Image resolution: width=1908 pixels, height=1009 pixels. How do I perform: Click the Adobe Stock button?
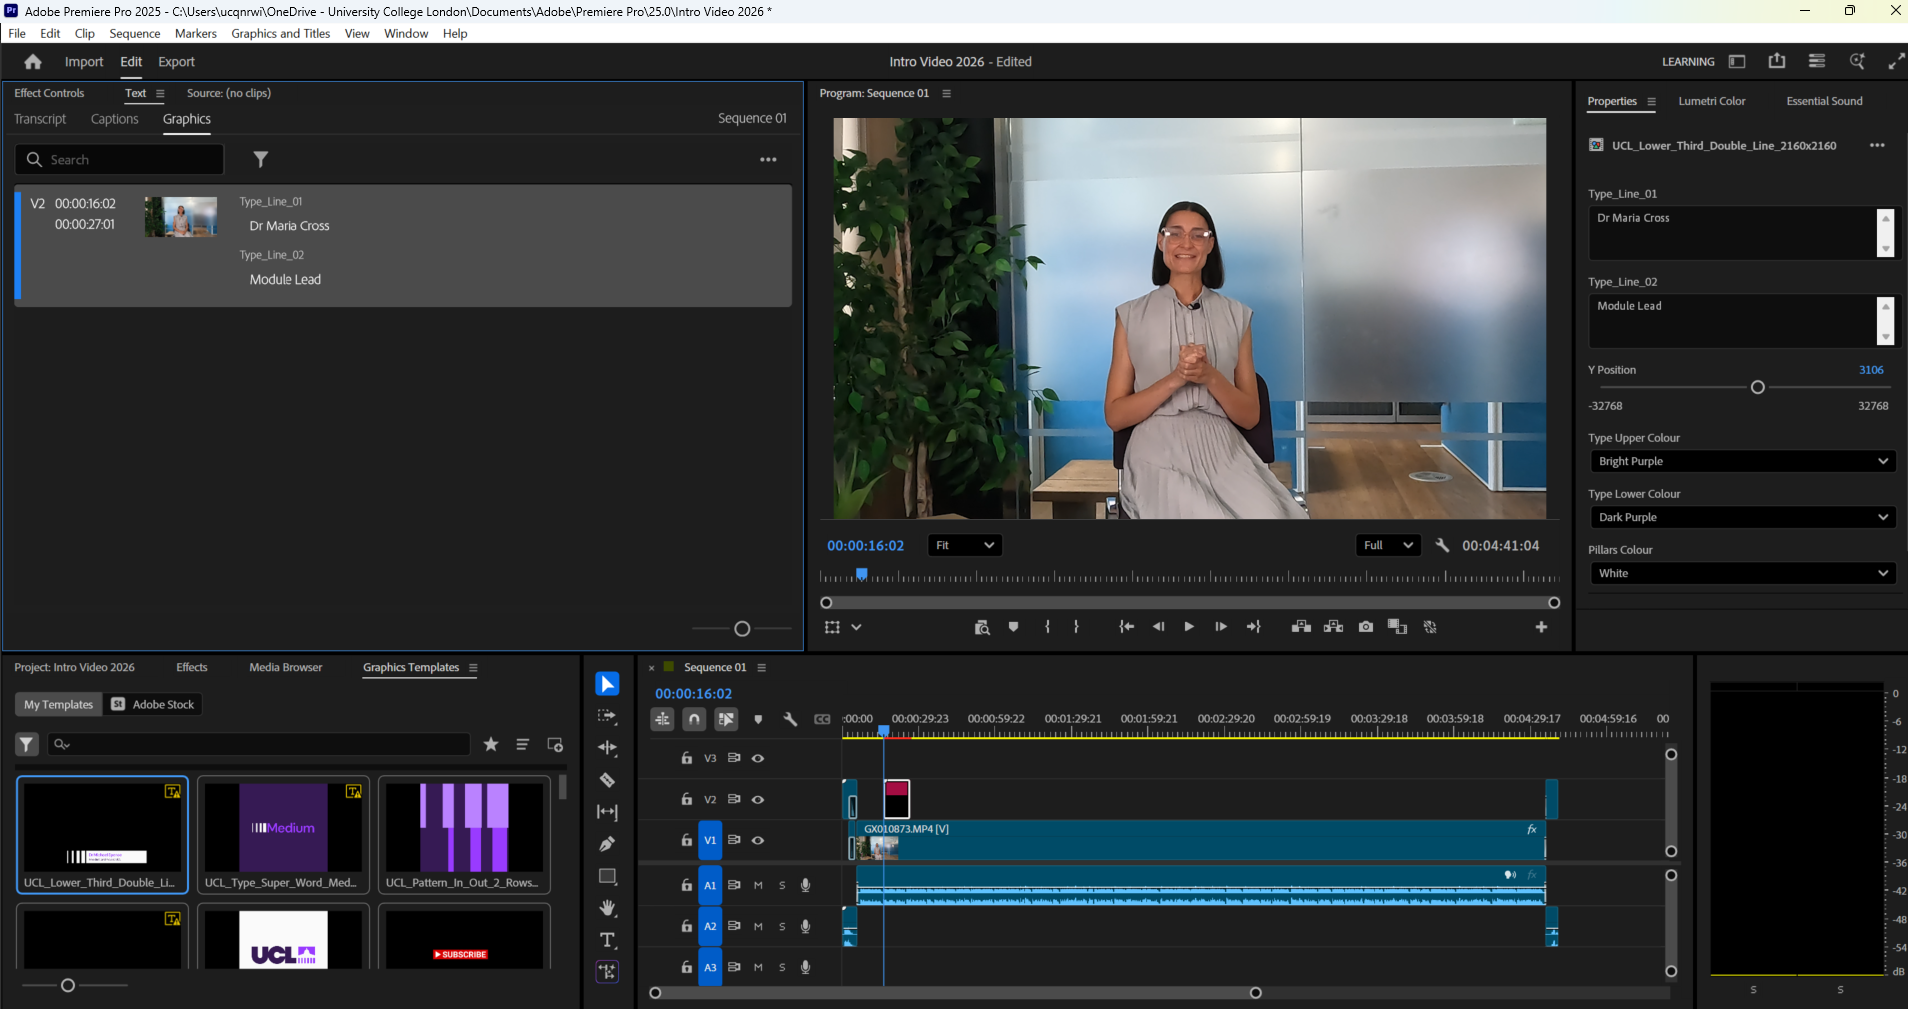tap(153, 704)
